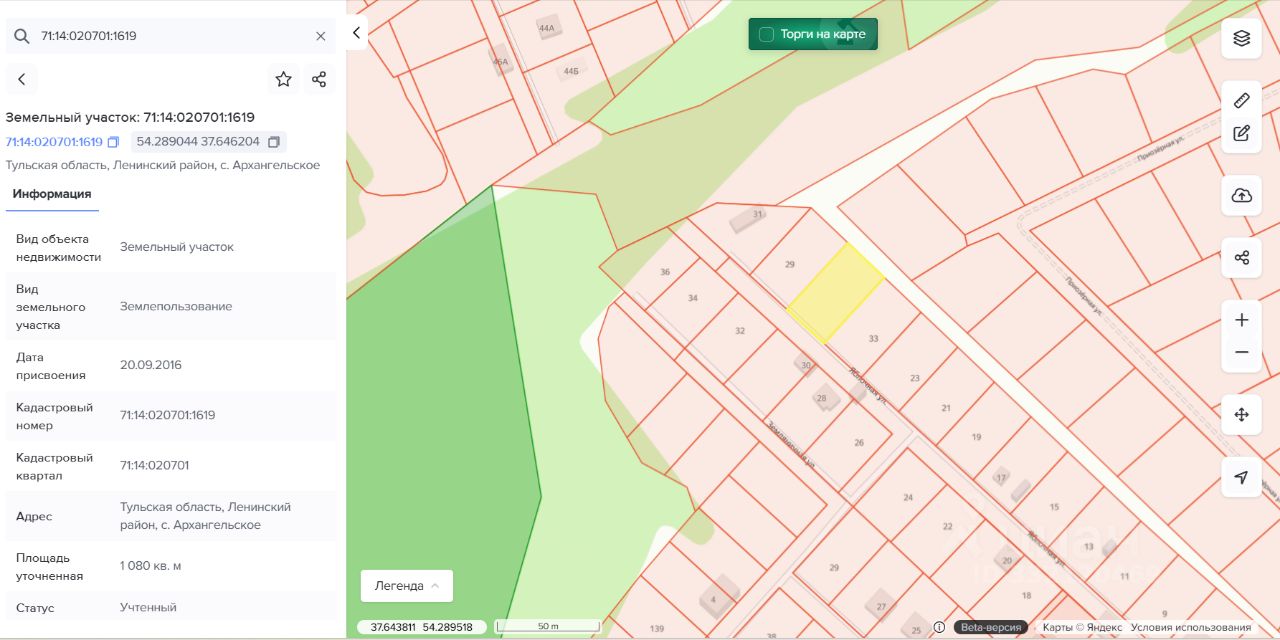Share the parcel card from info panel
Image resolution: width=1280 pixels, height=640 pixels.
tap(319, 79)
